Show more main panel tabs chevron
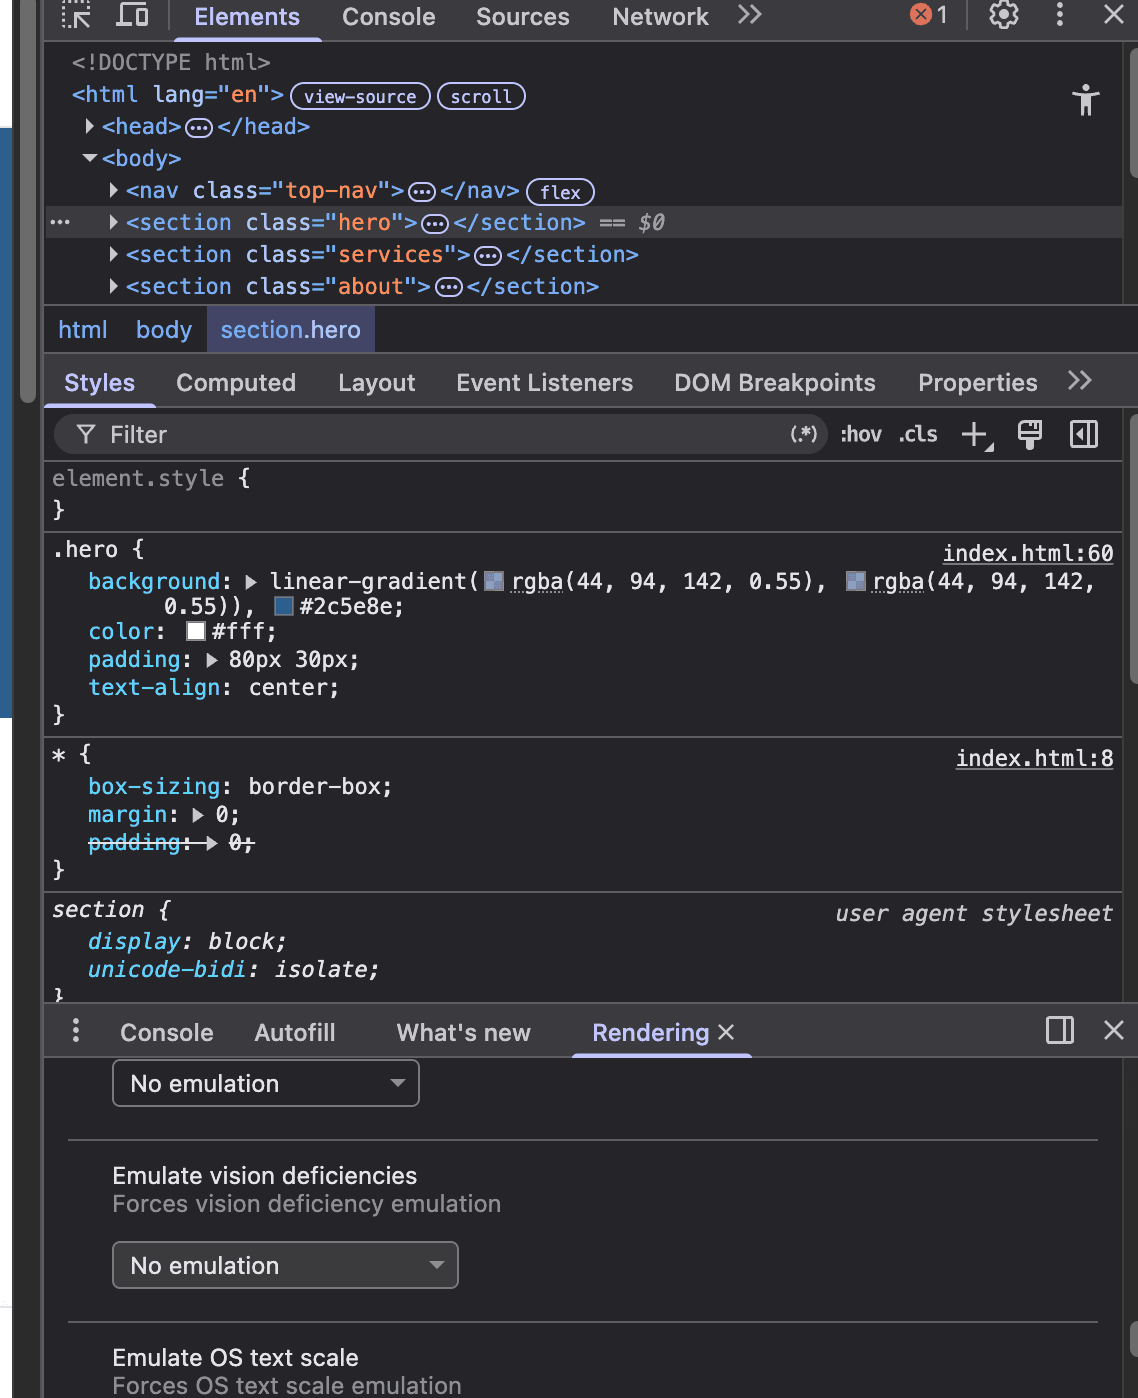This screenshot has width=1138, height=1398. [x=750, y=15]
